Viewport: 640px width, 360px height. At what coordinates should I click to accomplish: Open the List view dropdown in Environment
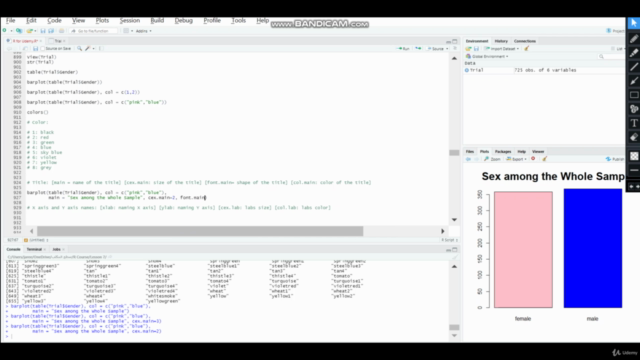(618, 49)
